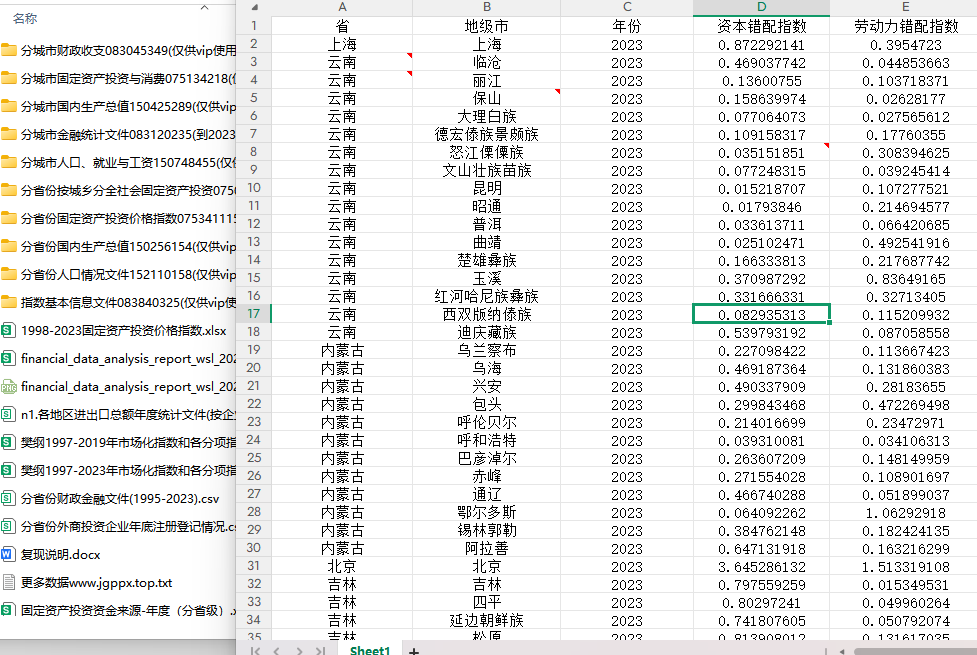Viewport: 977px width, 655px height.
Task: Click the horizontal scrollbar left arrow
Action: click(x=842, y=651)
